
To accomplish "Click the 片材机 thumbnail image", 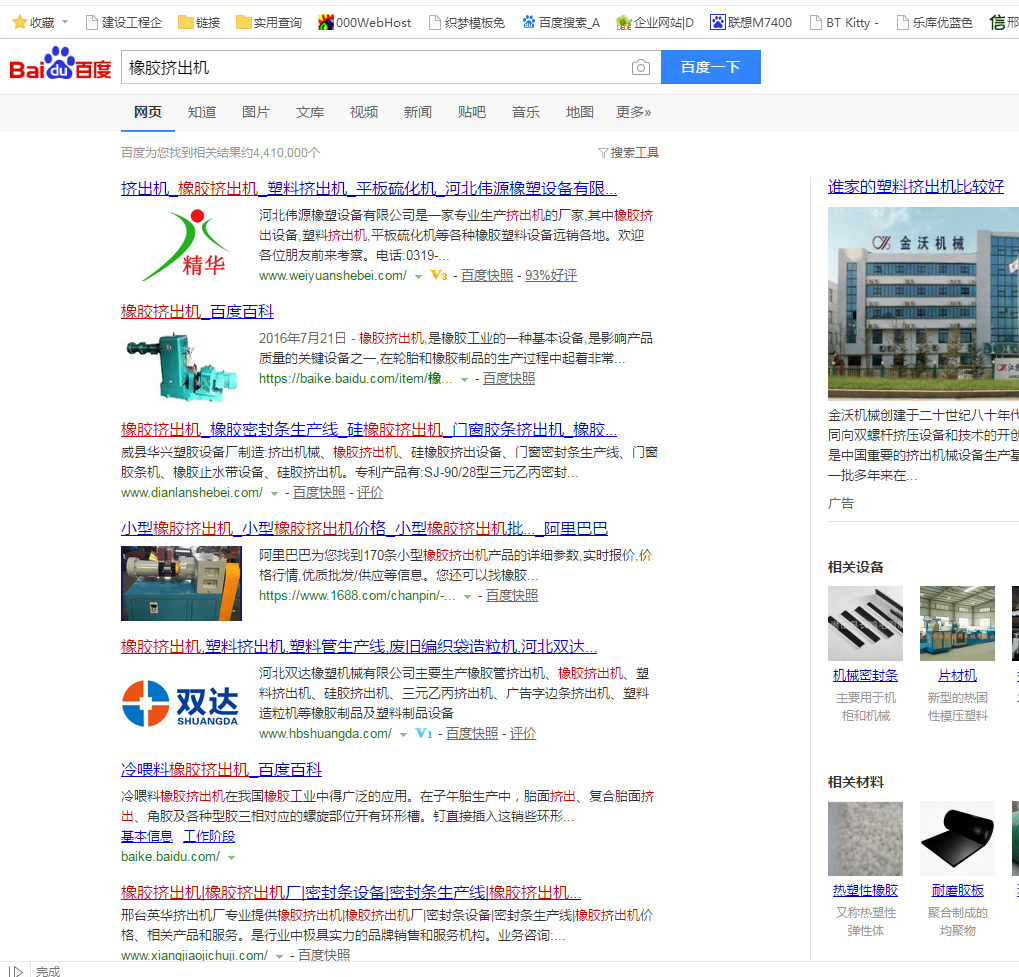I will [x=957, y=623].
